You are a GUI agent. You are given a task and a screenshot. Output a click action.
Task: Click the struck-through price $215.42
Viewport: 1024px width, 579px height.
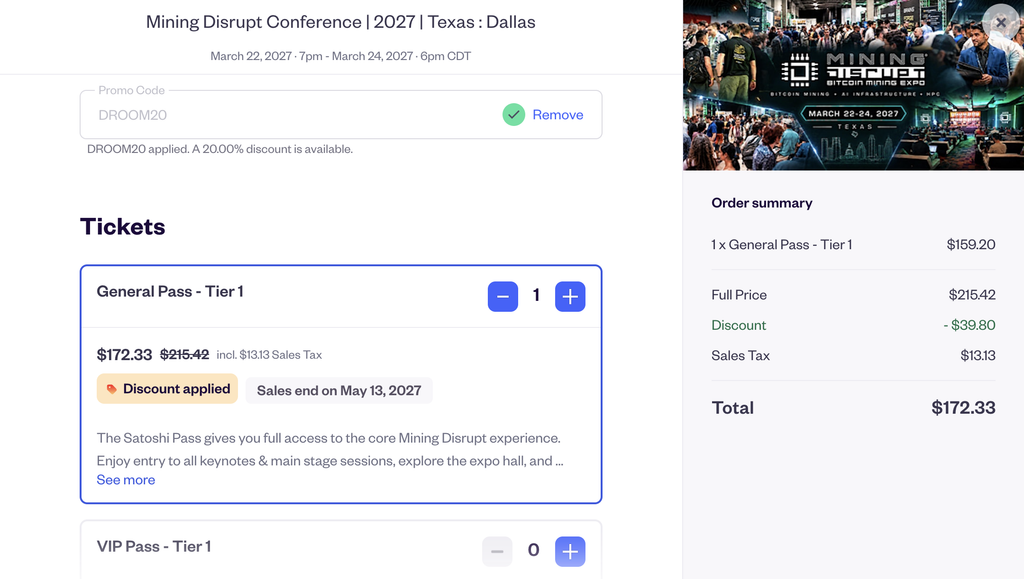coord(184,354)
